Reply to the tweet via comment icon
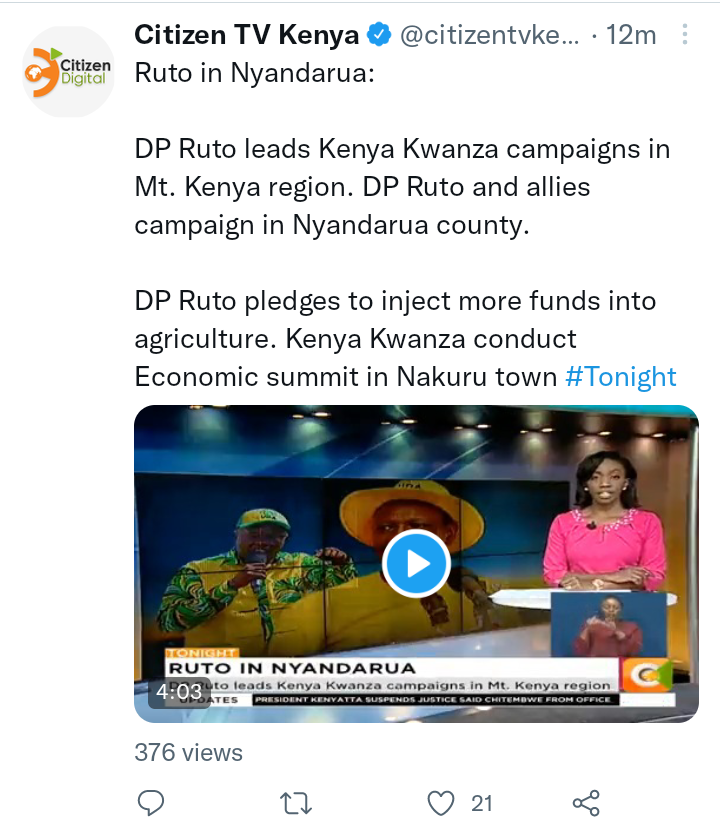This screenshot has width=720, height=836. (151, 803)
